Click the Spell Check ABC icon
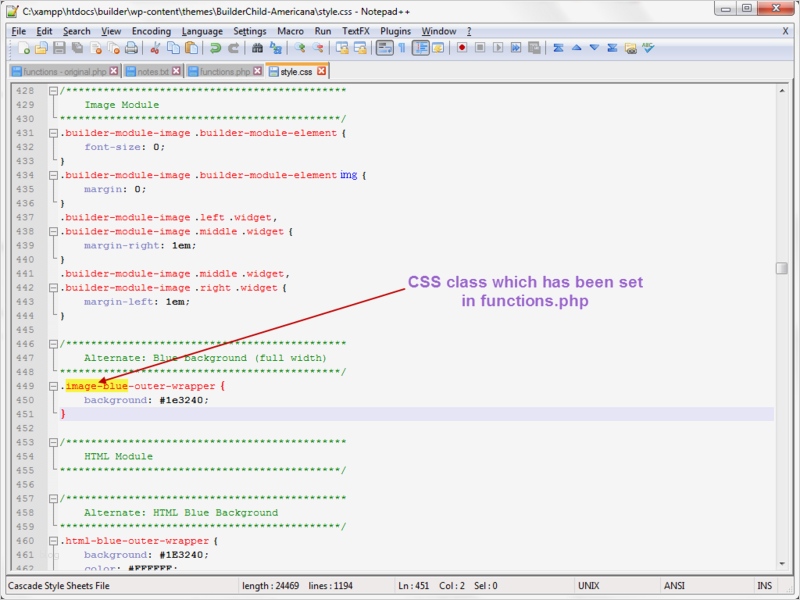The width and height of the screenshot is (800, 600). (648, 48)
